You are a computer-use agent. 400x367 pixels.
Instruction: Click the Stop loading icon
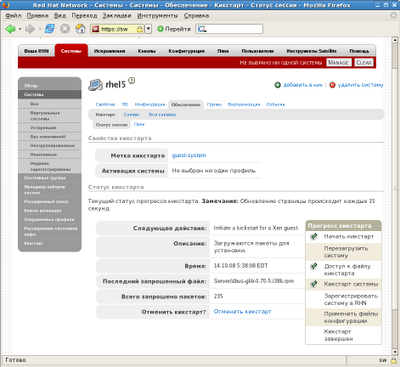[65, 29]
